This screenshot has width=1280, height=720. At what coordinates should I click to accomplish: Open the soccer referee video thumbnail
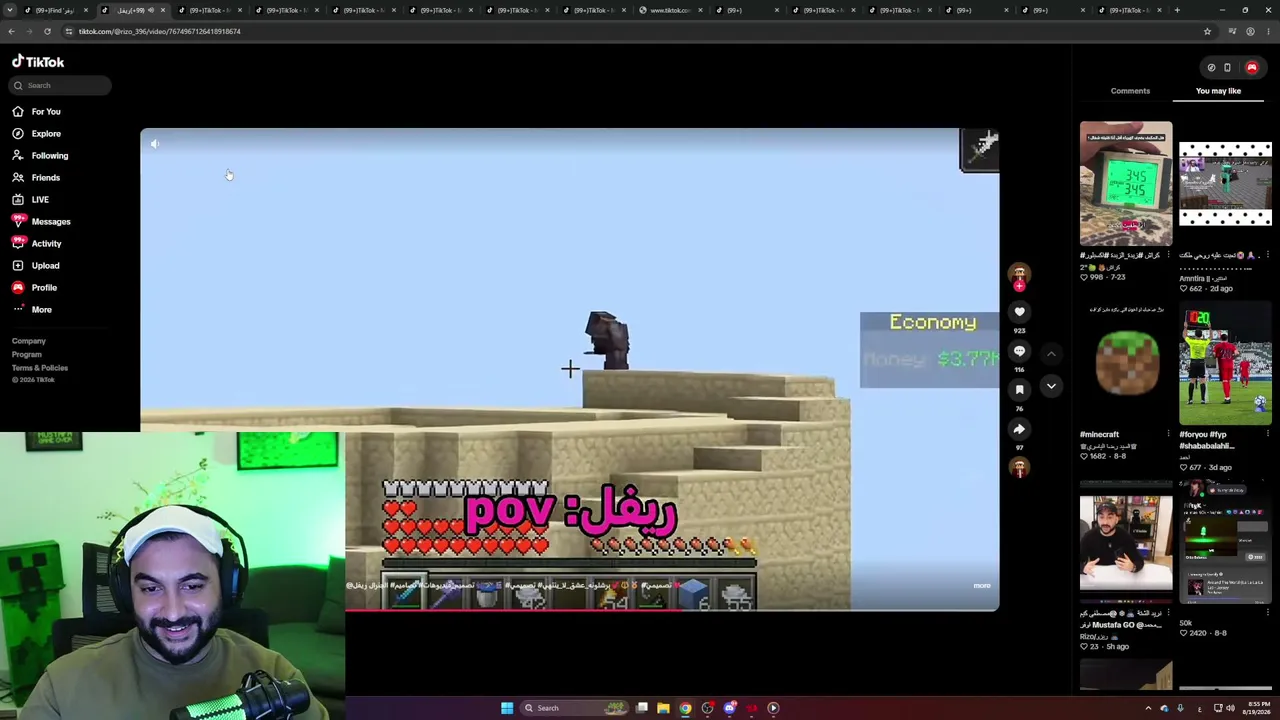[x=1225, y=364]
